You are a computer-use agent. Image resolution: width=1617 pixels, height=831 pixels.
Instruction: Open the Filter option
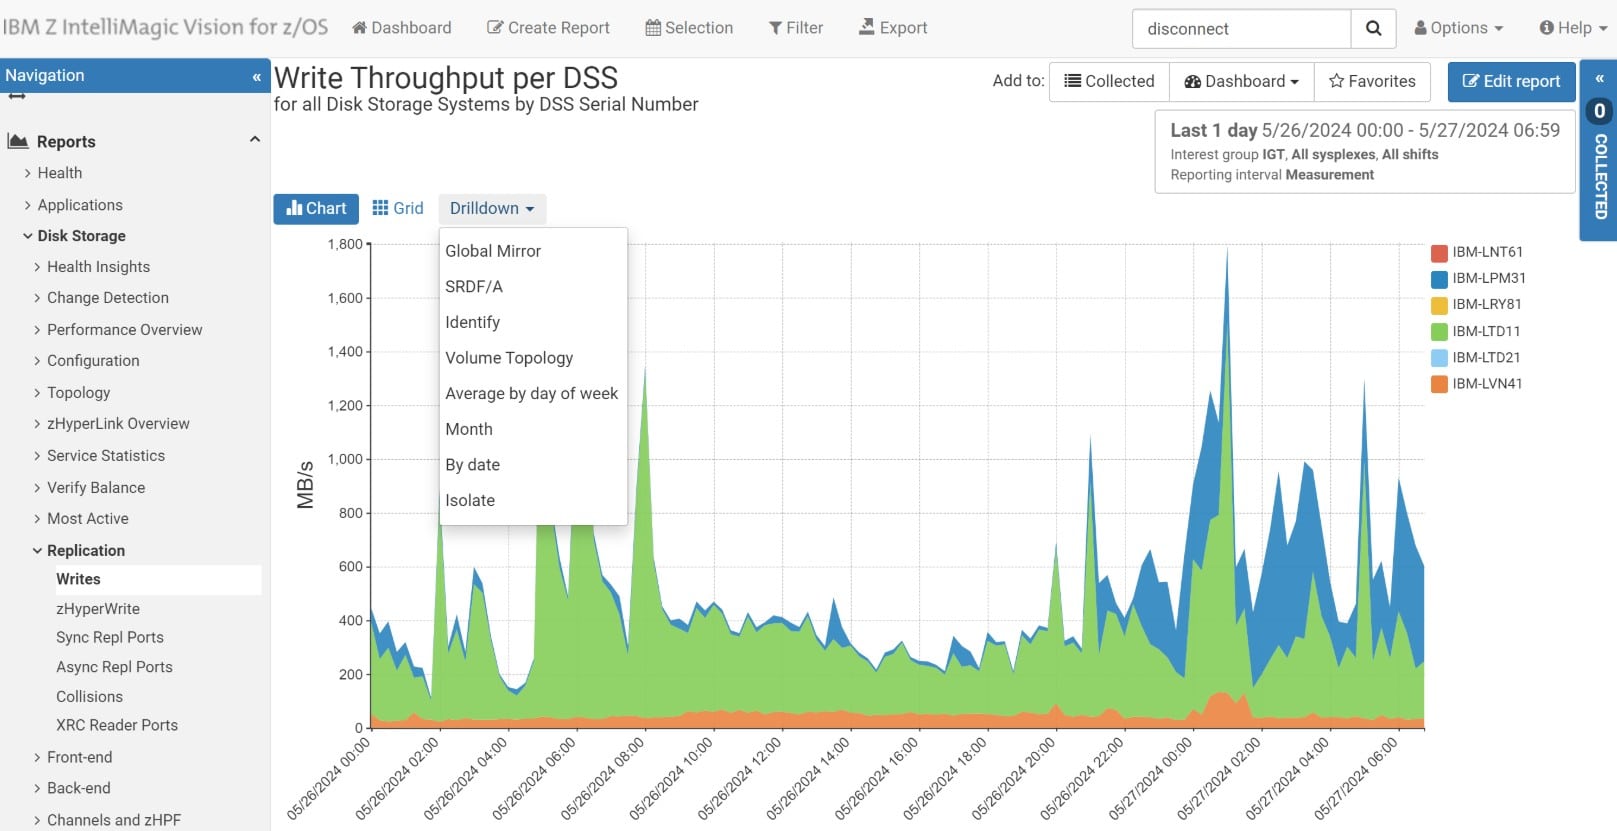(796, 28)
